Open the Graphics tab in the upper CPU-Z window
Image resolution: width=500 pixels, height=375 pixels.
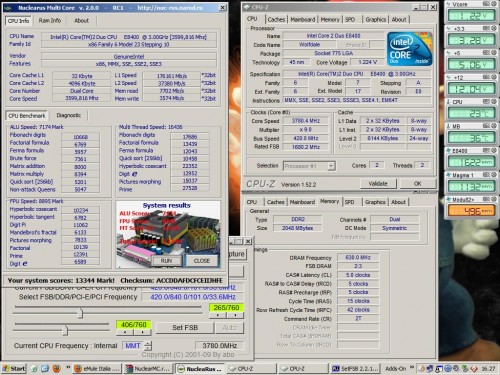point(375,20)
